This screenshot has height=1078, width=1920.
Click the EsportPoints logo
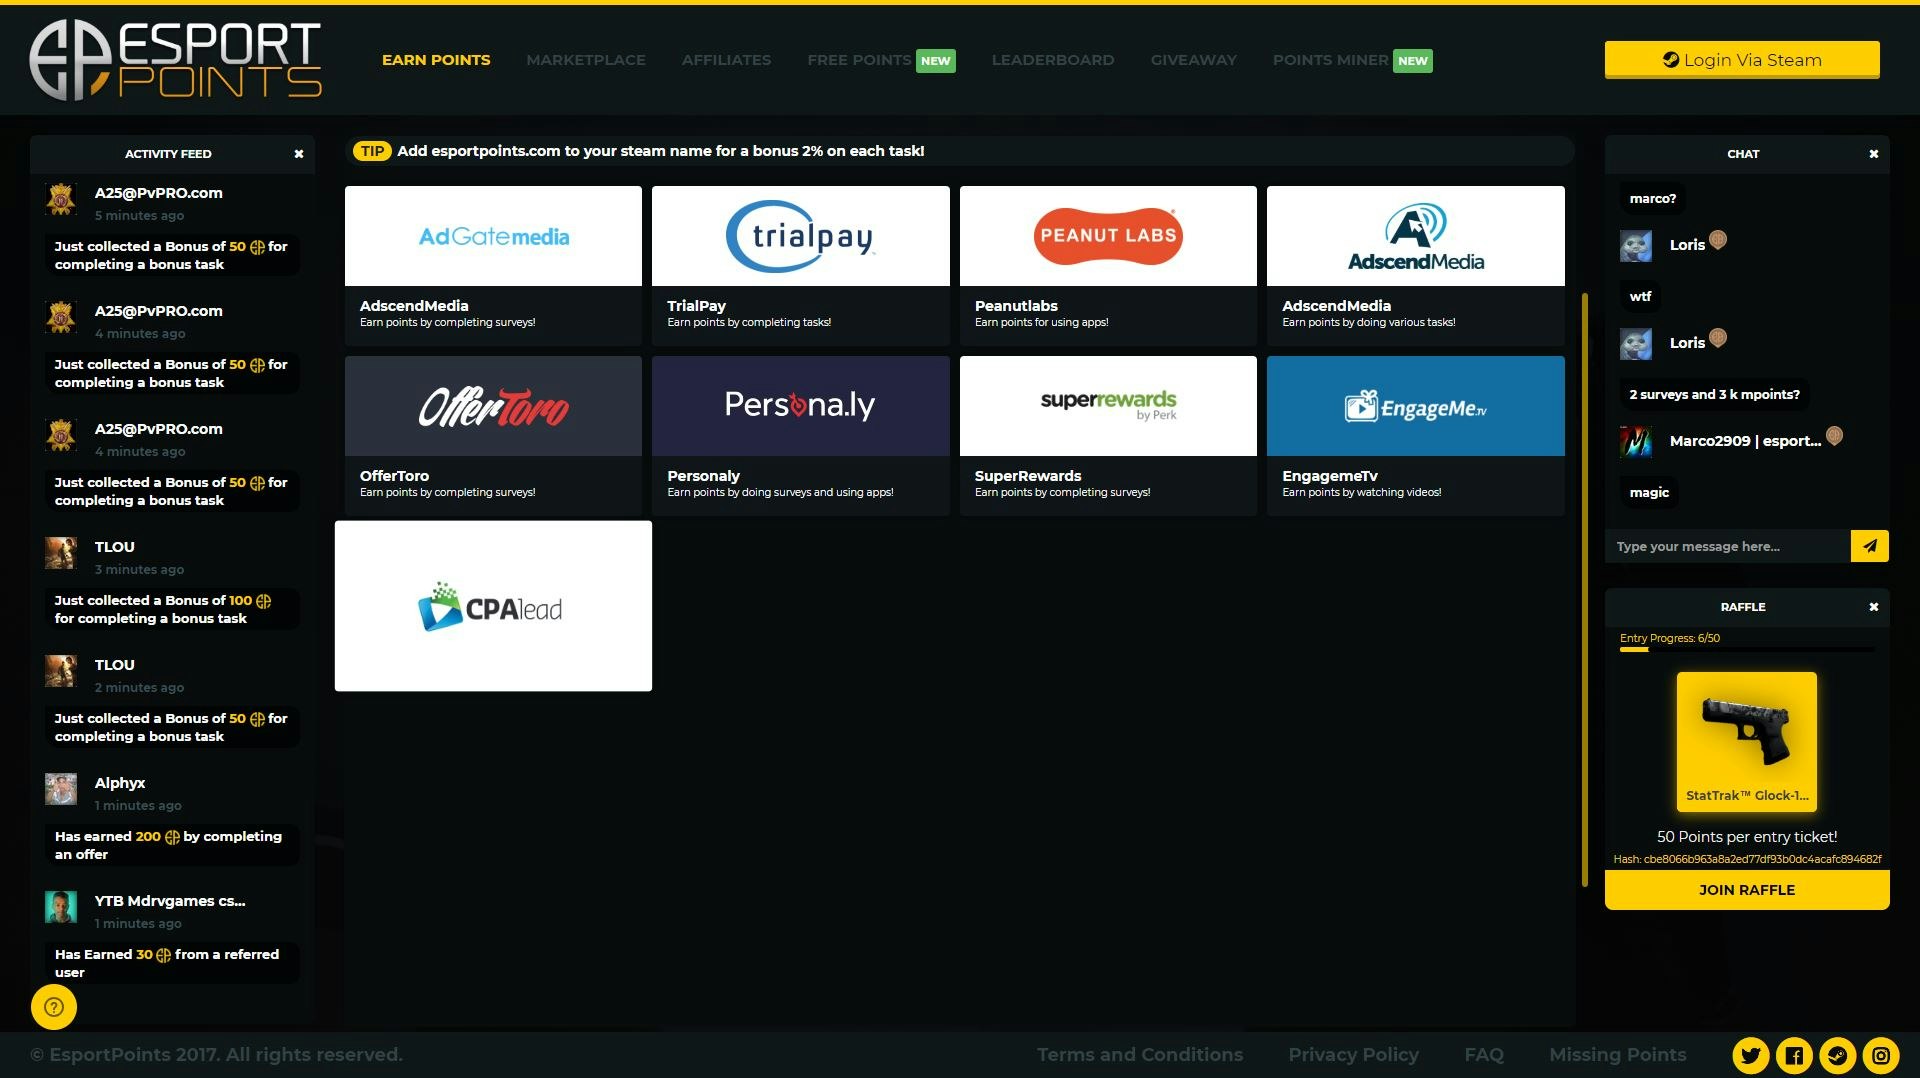(176, 60)
